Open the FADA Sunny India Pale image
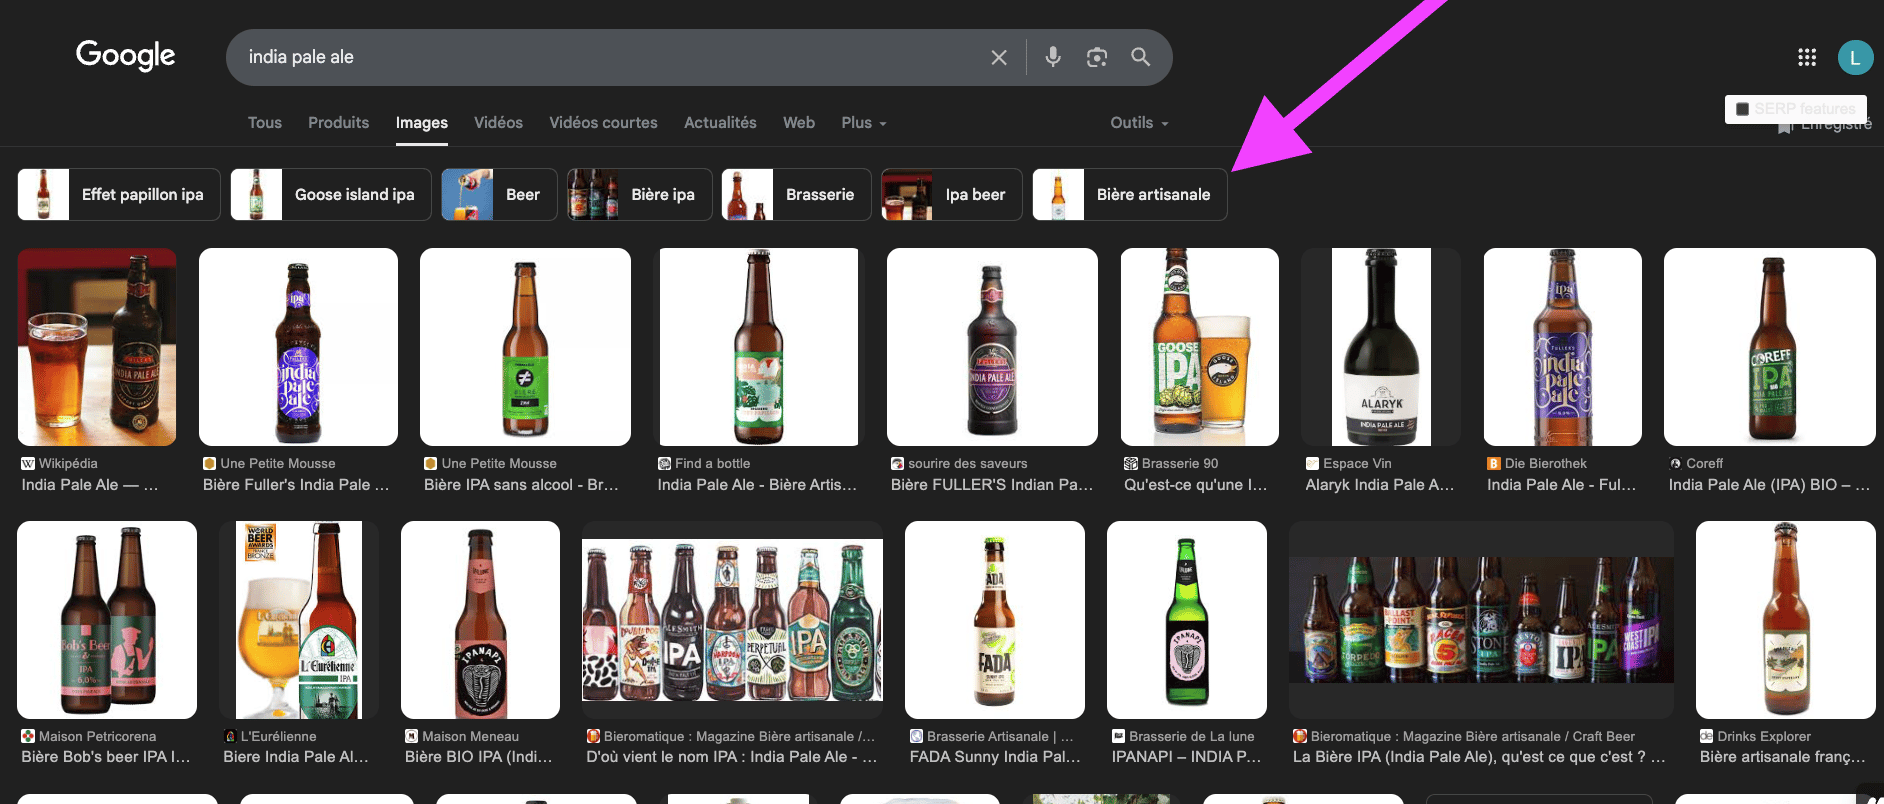This screenshot has height=804, width=1884. point(995,620)
